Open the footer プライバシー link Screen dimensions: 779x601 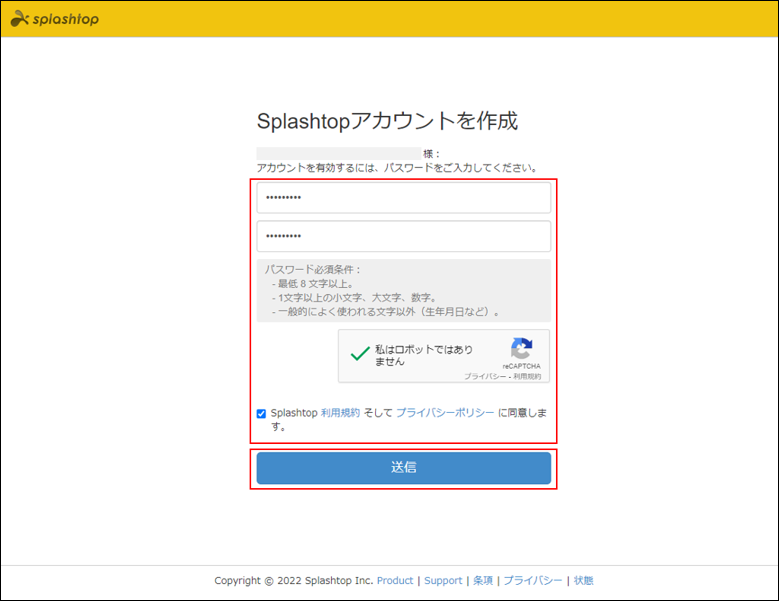pos(533,580)
